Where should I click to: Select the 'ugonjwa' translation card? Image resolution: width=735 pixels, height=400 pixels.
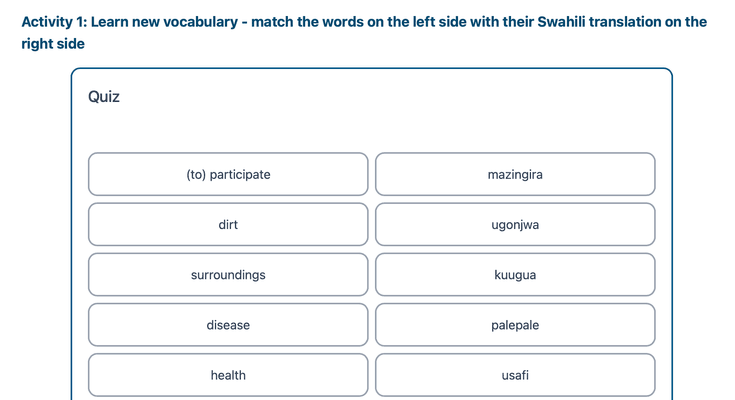pos(515,224)
